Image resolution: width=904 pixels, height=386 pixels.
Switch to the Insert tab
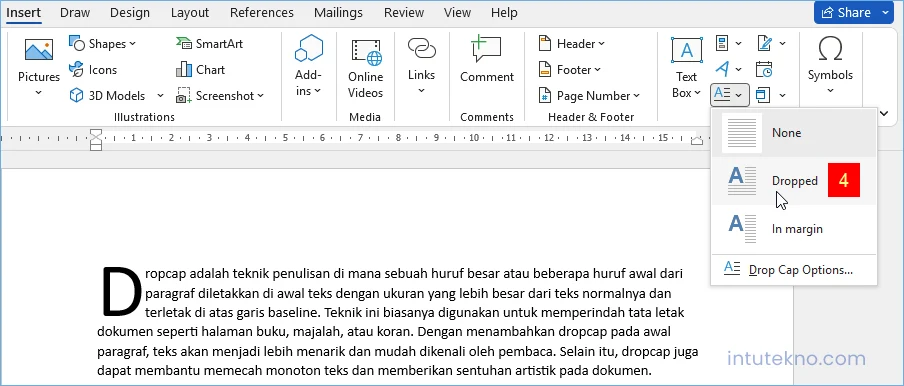(24, 13)
